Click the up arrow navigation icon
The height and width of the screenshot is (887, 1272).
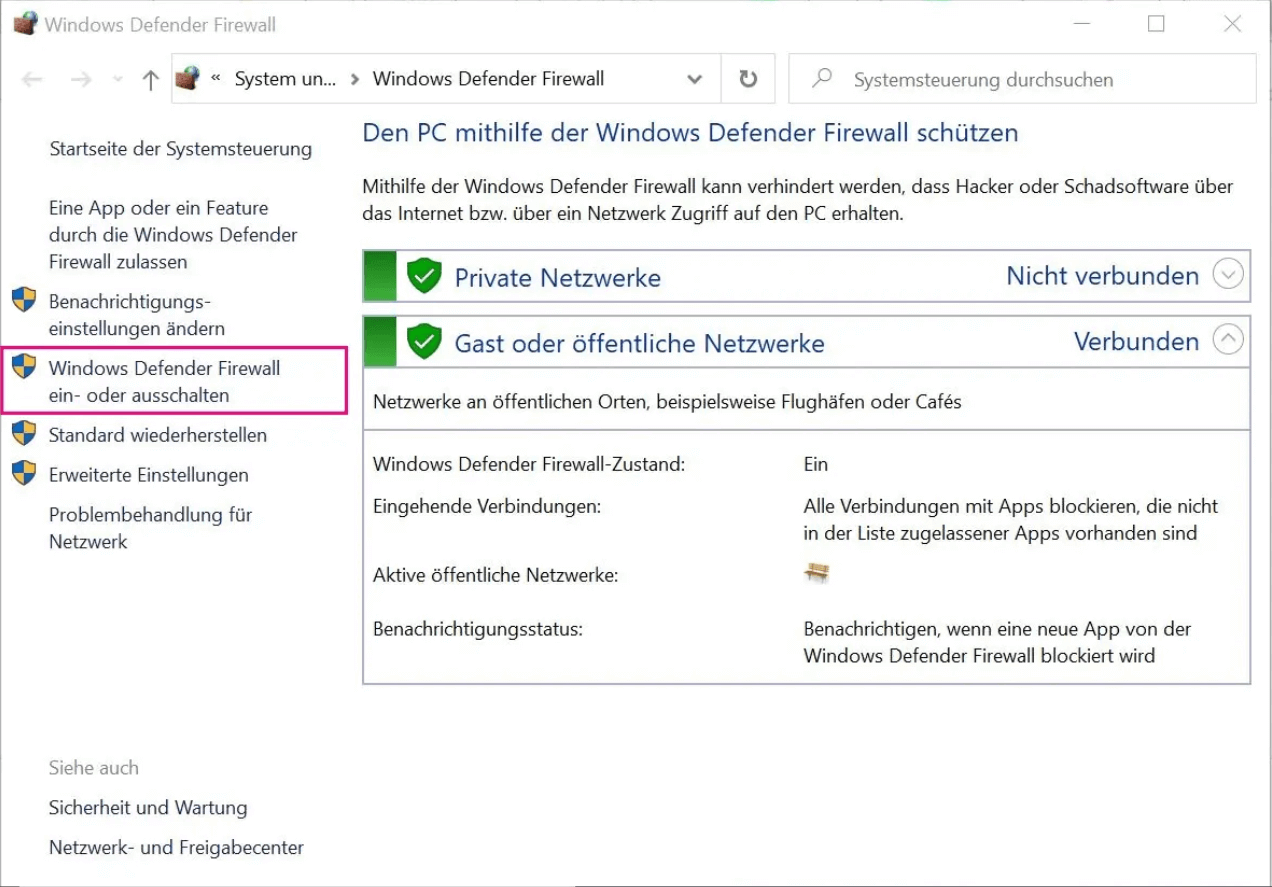coord(149,78)
